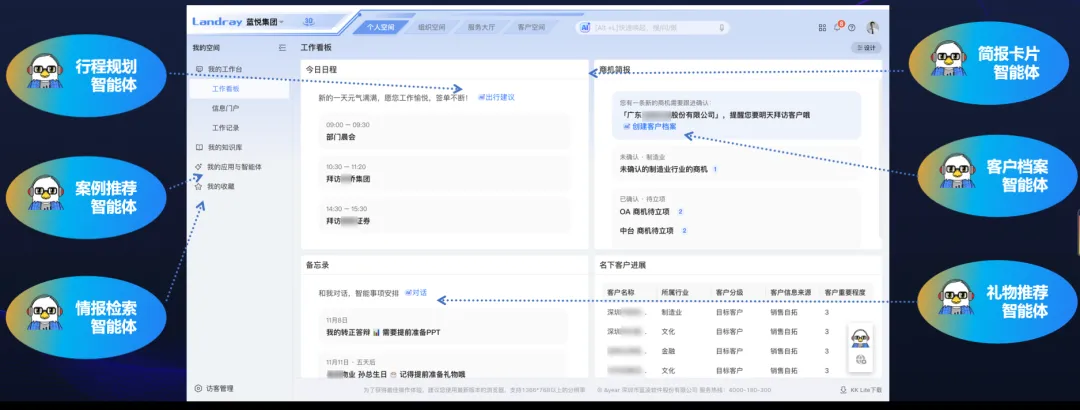Image resolution: width=1080 pixels, height=410 pixels.
Task: Click the 出行建议 link
Action: point(497,97)
